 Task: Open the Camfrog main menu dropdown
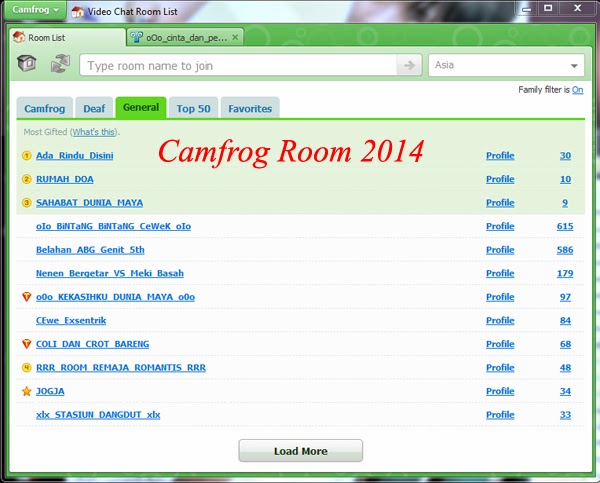[x=35, y=10]
